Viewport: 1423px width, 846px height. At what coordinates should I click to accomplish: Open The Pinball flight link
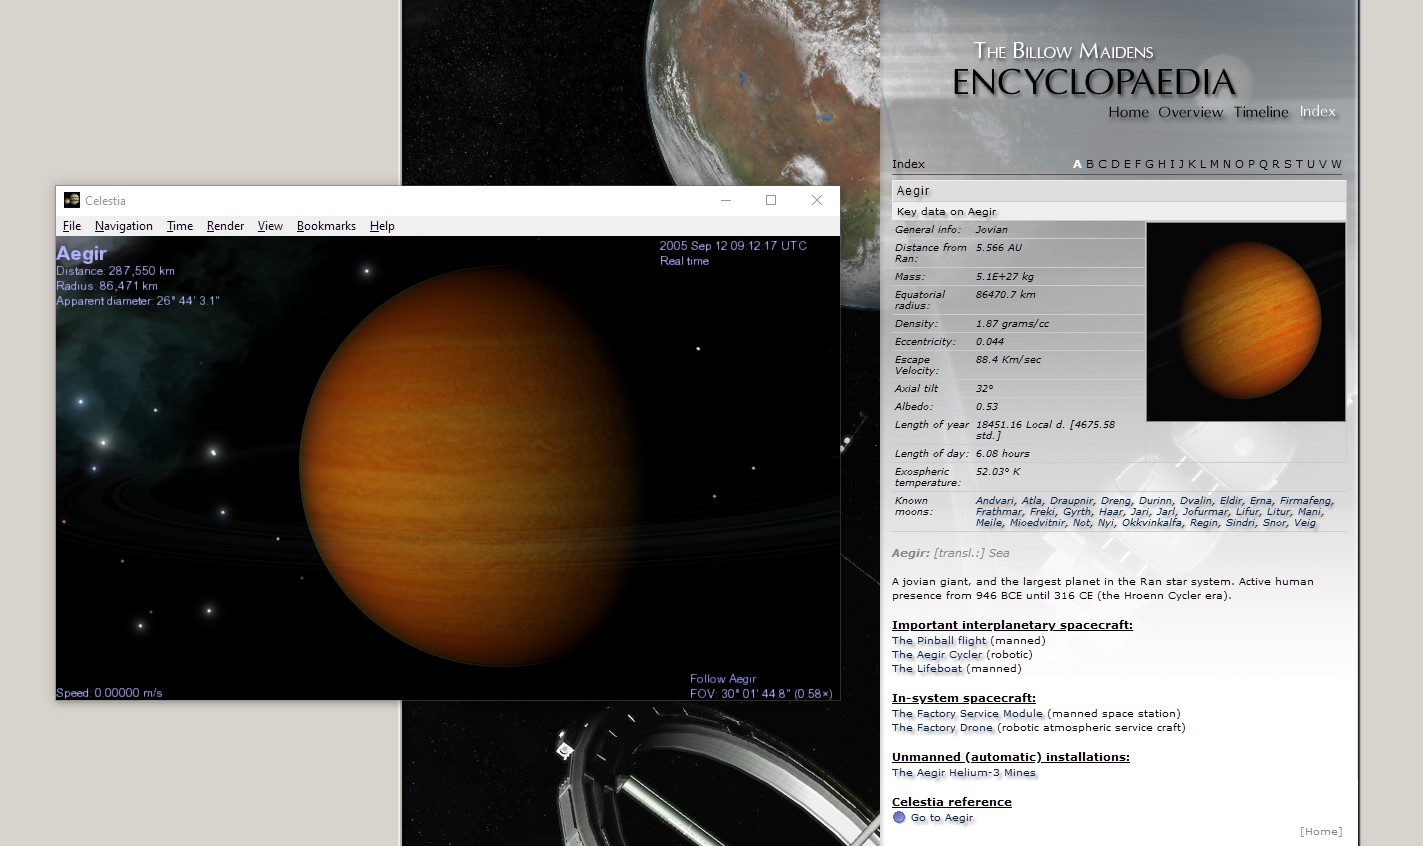(939, 640)
